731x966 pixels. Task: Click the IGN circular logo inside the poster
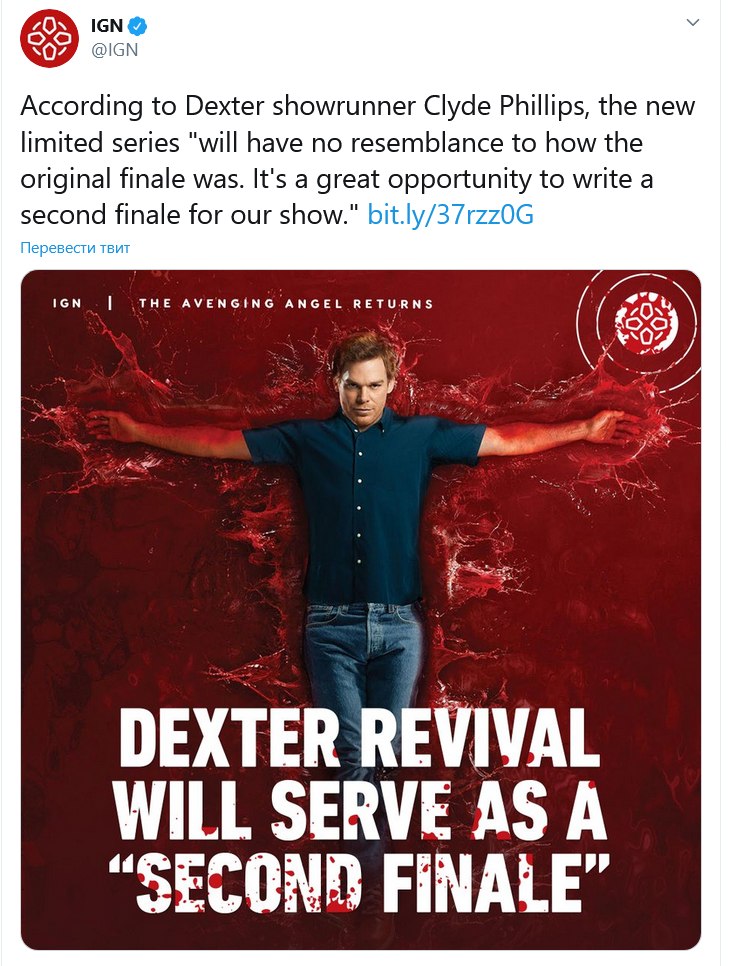647,323
